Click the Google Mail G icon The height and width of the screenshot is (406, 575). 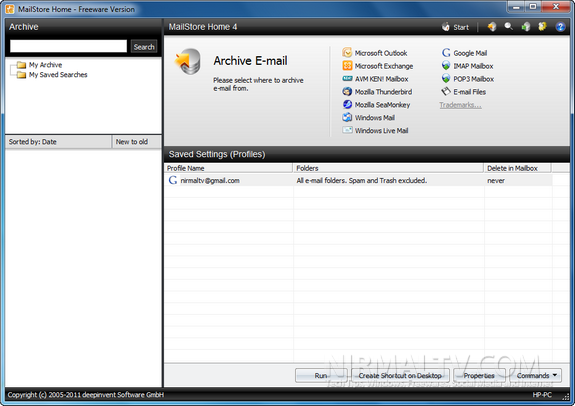coord(446,53)
